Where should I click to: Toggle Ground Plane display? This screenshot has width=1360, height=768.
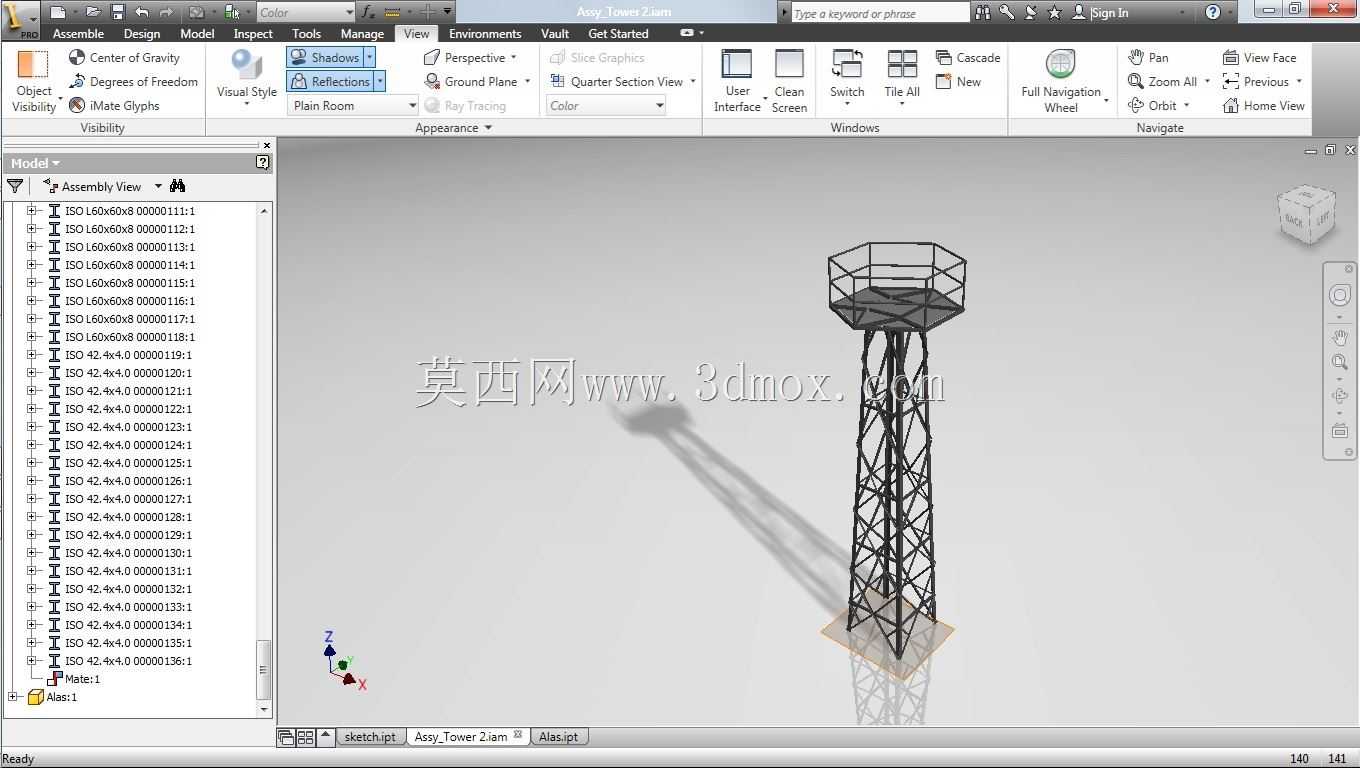(x=471, y=81)
